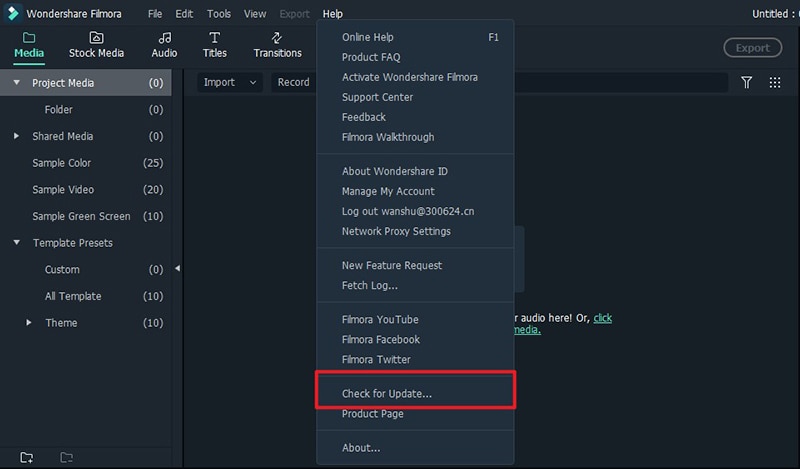
Task: Select Manage My Account
Action: pyautogui.click(x=415, y=191)
